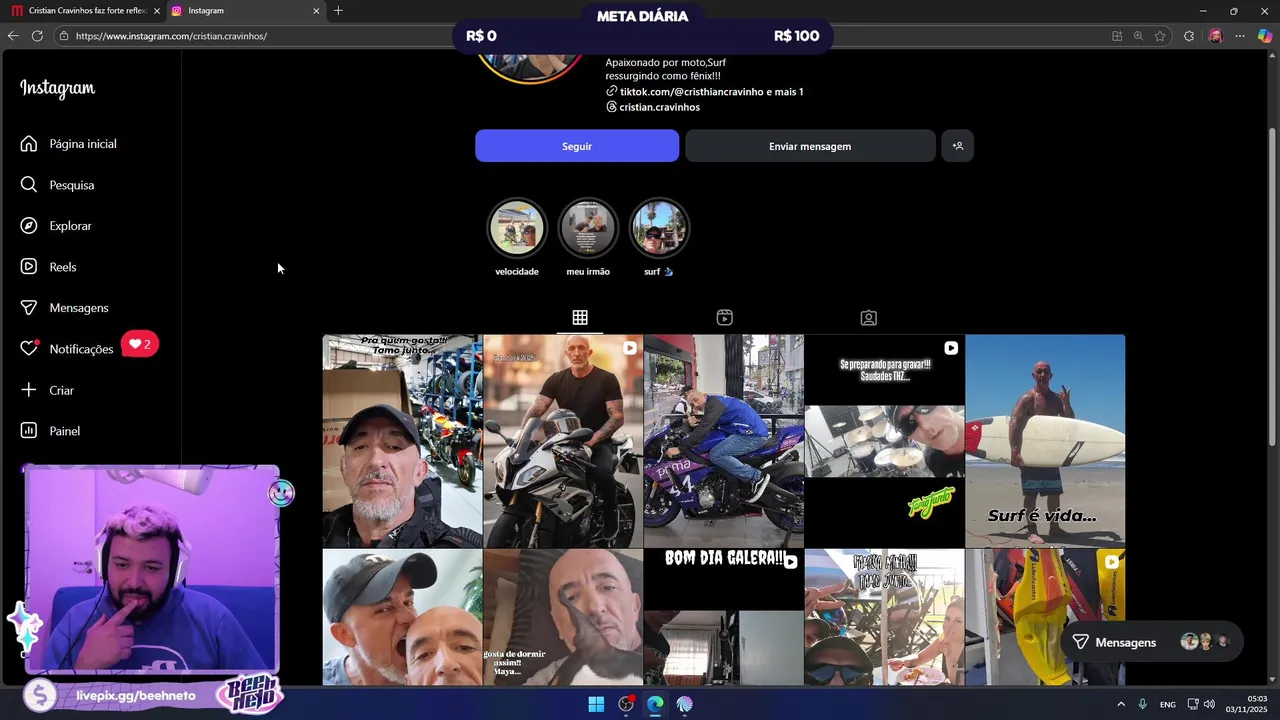Follow the profile with Seguir button
Image resolution: width=1280 pixels, height=720 pixels.
pyautogui.click(x=577, y=146)
